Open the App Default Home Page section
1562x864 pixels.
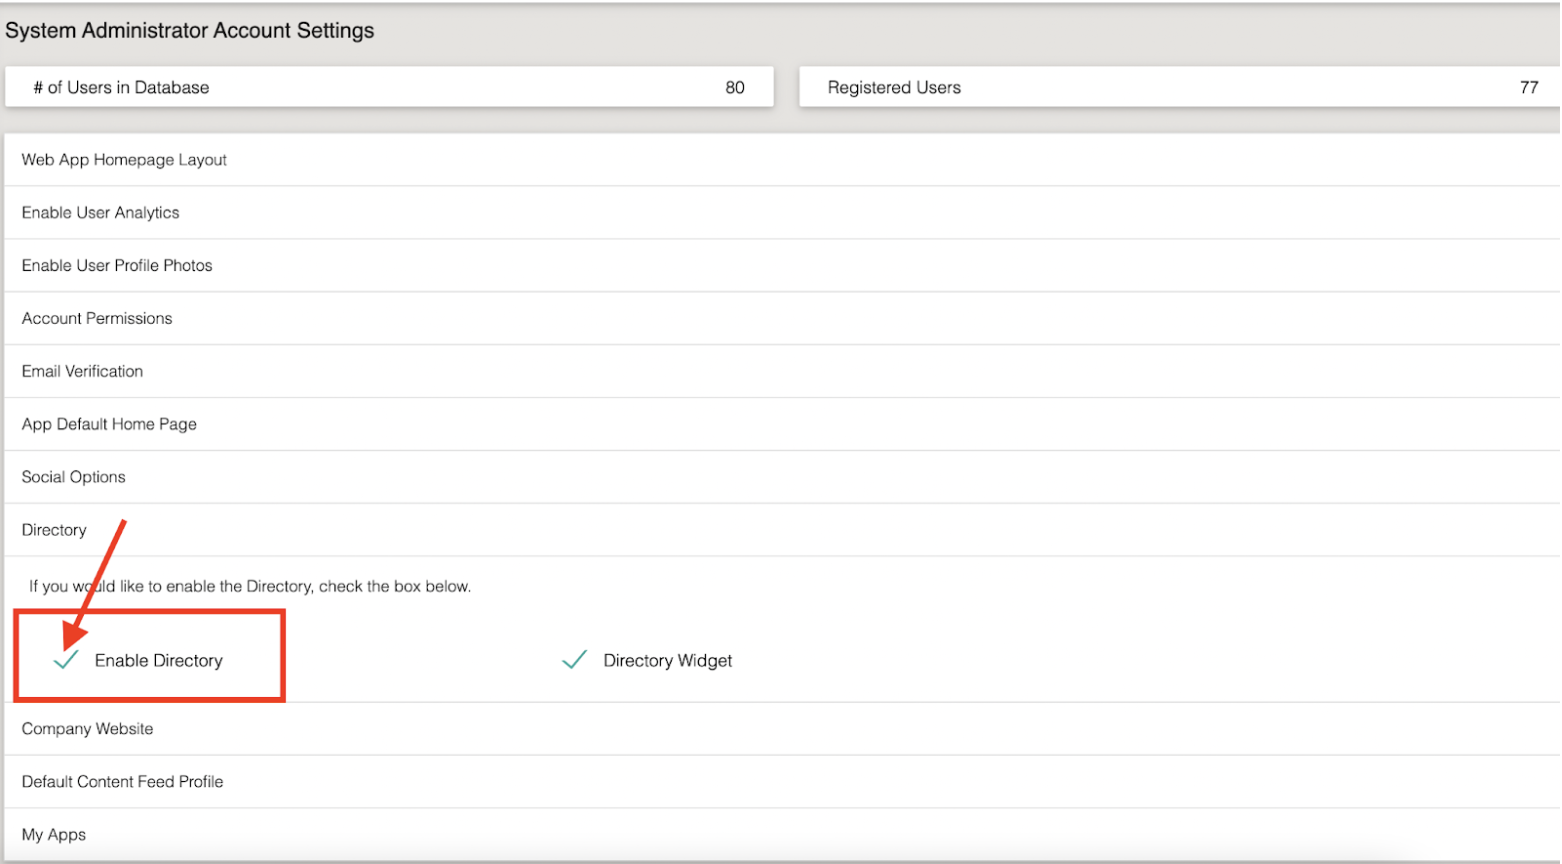(x=109, y=423)
